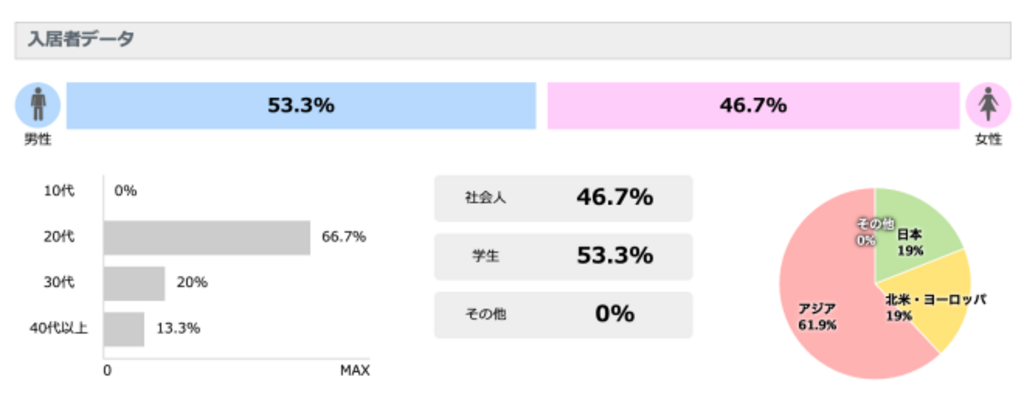The image size is (1024, 405).
Task: Click the 40代以上 gray bar
Action: point(124,329)
